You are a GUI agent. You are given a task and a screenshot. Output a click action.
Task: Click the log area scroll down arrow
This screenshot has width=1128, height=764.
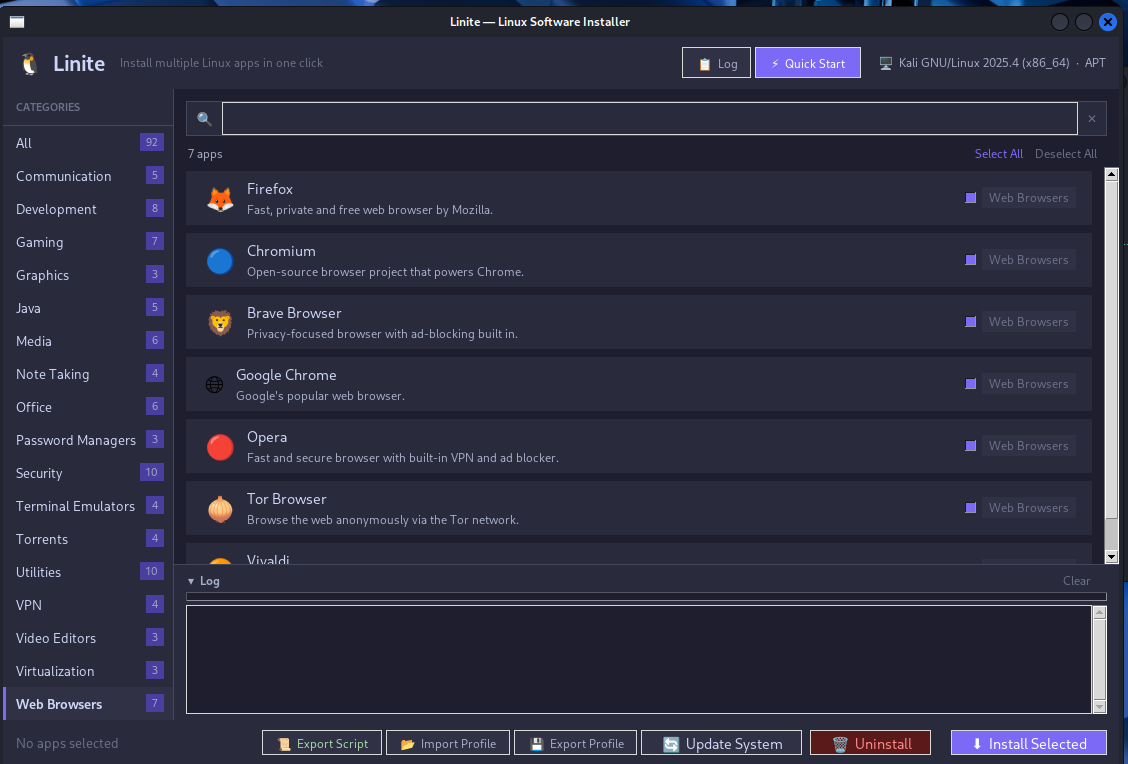pyautogui.click(x=1099, y=707)
